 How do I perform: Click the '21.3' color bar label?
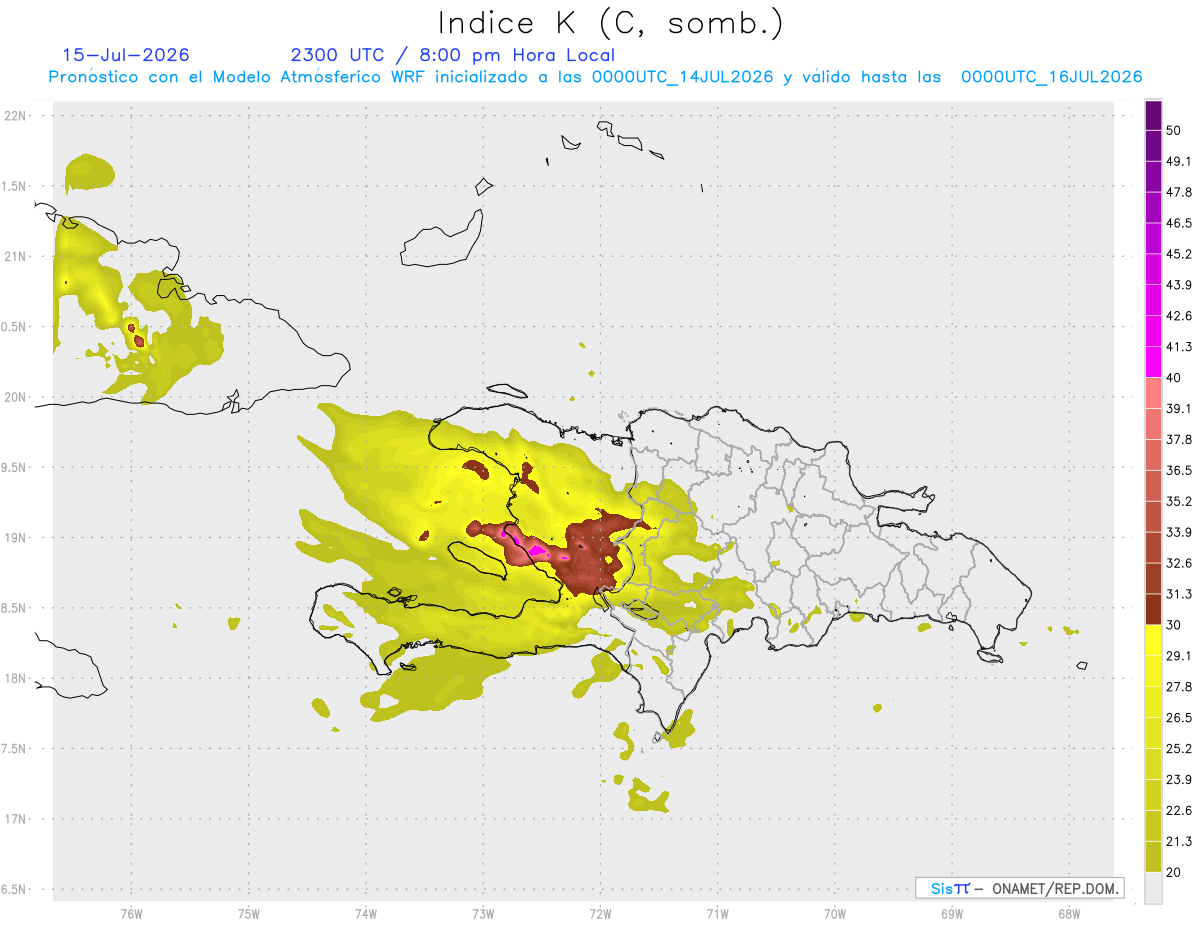click(1179, 841)
